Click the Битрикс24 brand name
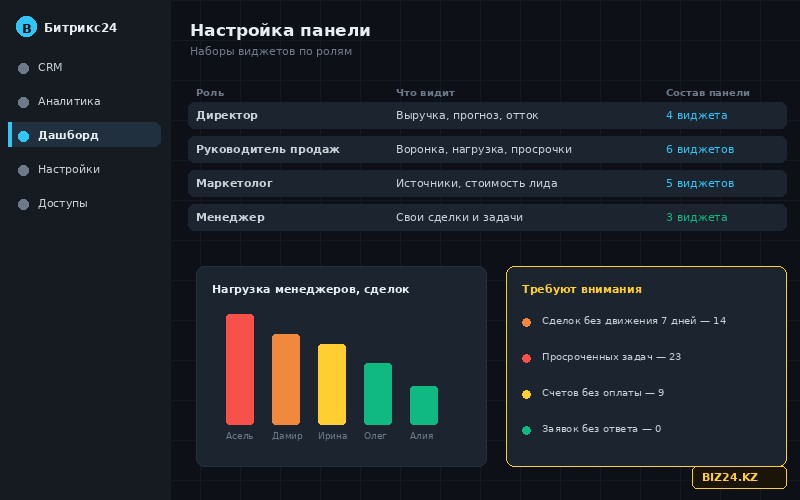800x500 pixels. tap(81, 28)
